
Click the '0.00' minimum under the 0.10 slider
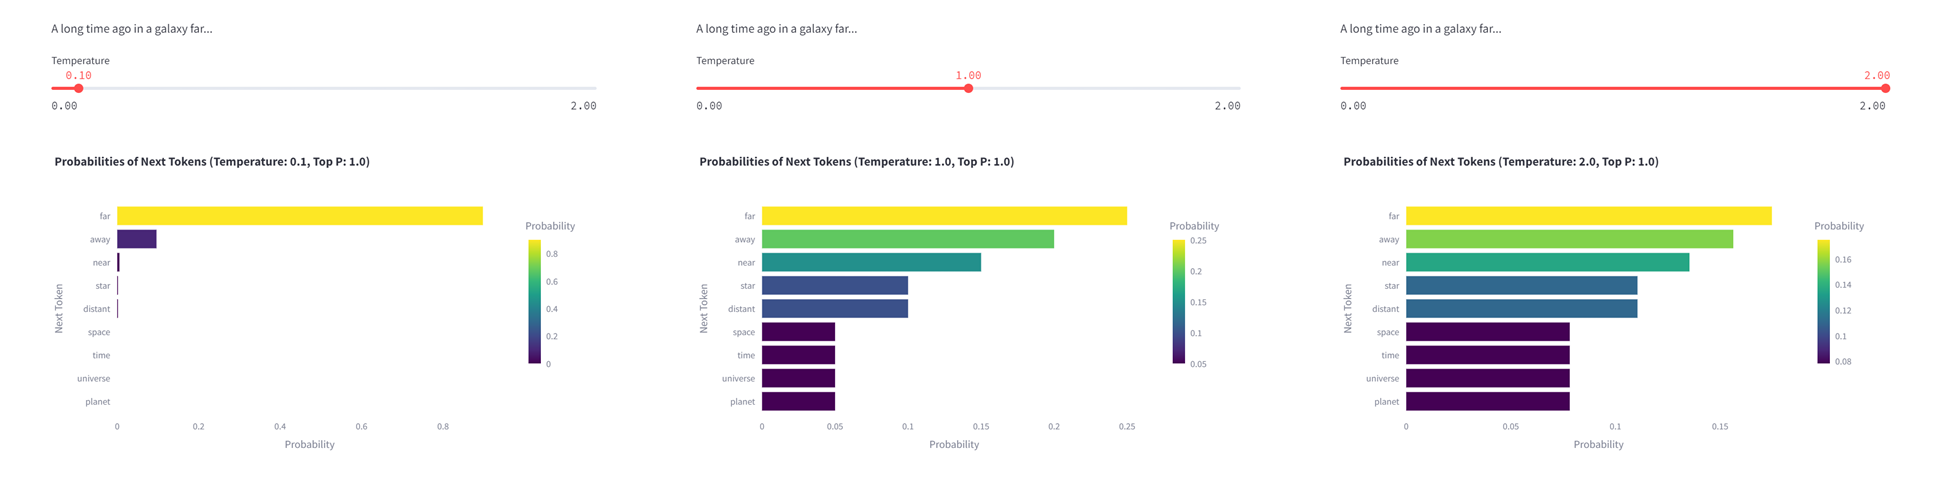coord(65,106)
